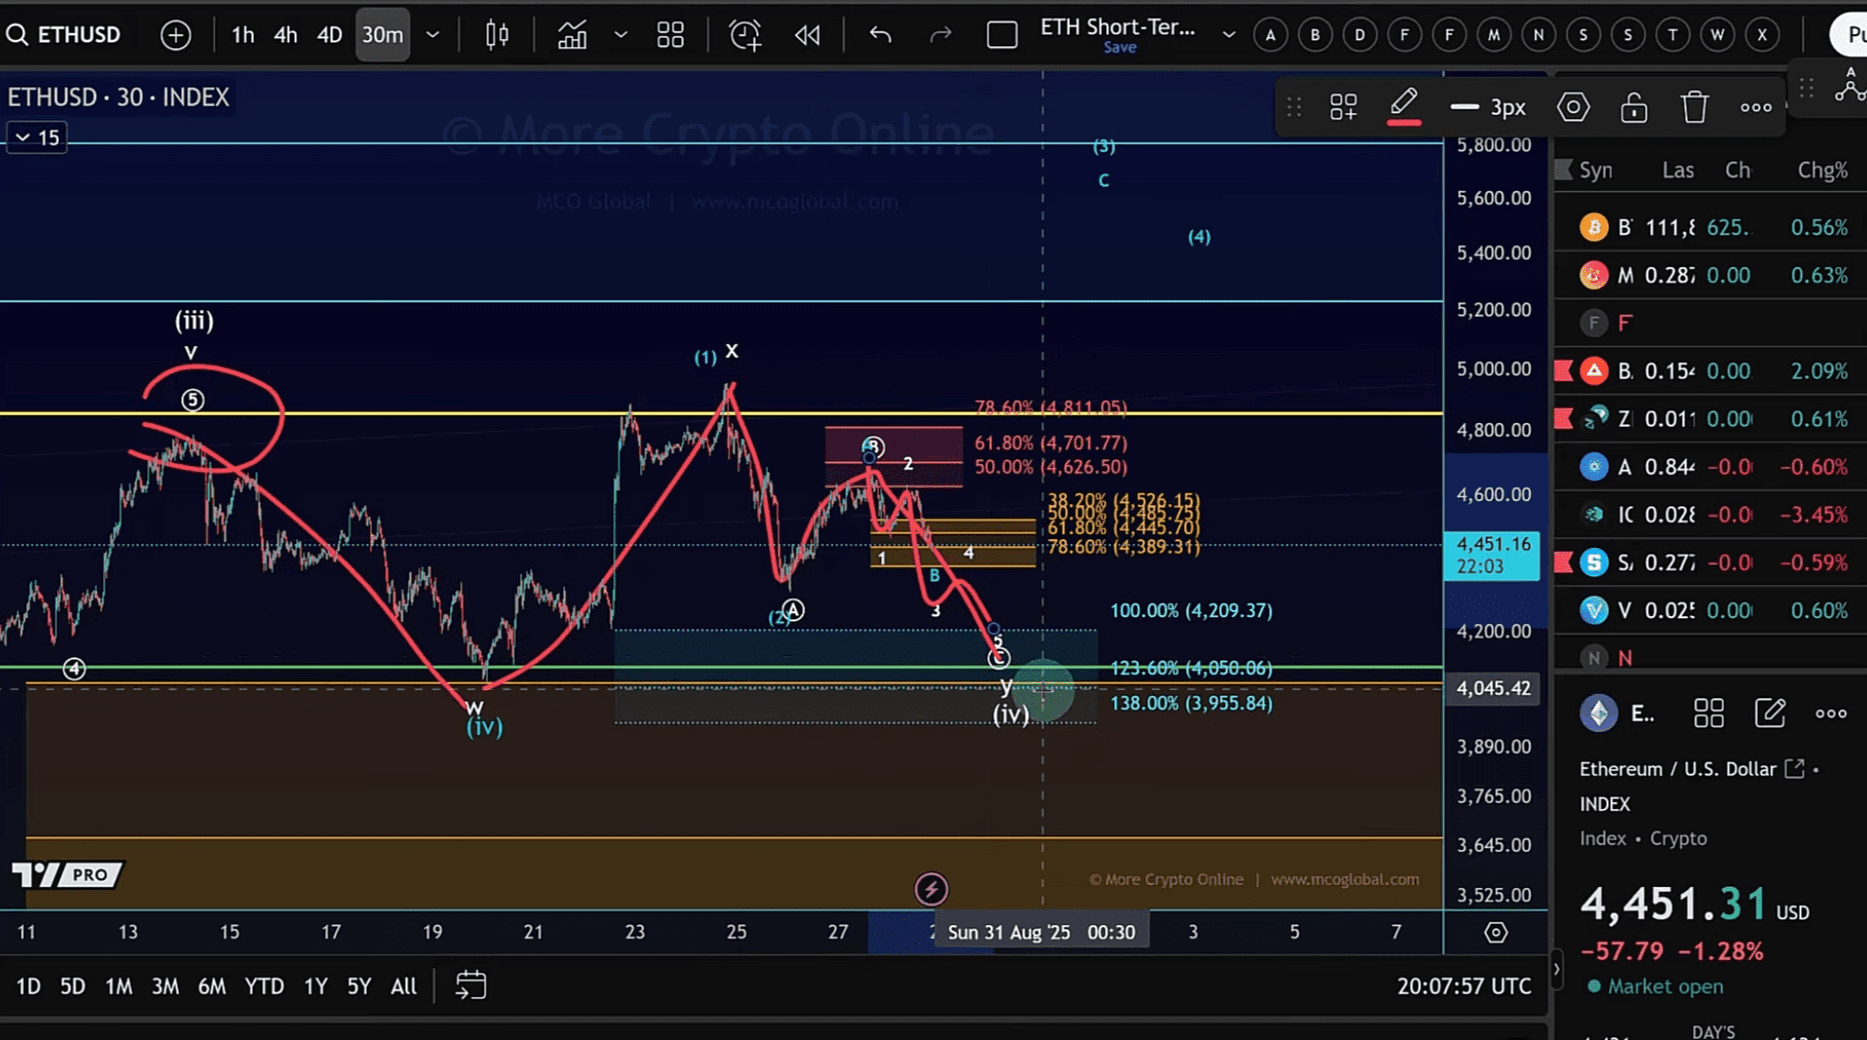Redo the last chart action
1867x1040 pixels.
940,35
